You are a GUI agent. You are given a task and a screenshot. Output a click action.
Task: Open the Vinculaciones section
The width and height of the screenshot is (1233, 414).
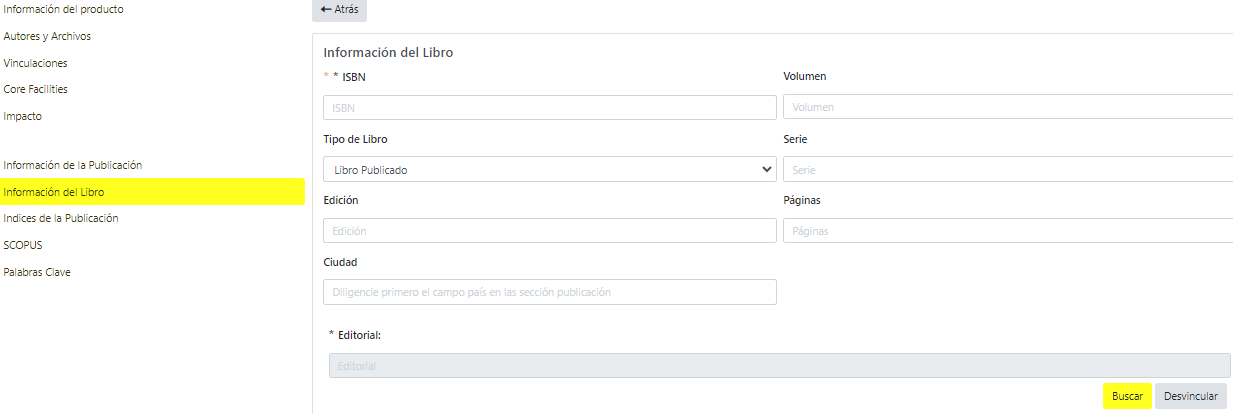pos(36,63)
